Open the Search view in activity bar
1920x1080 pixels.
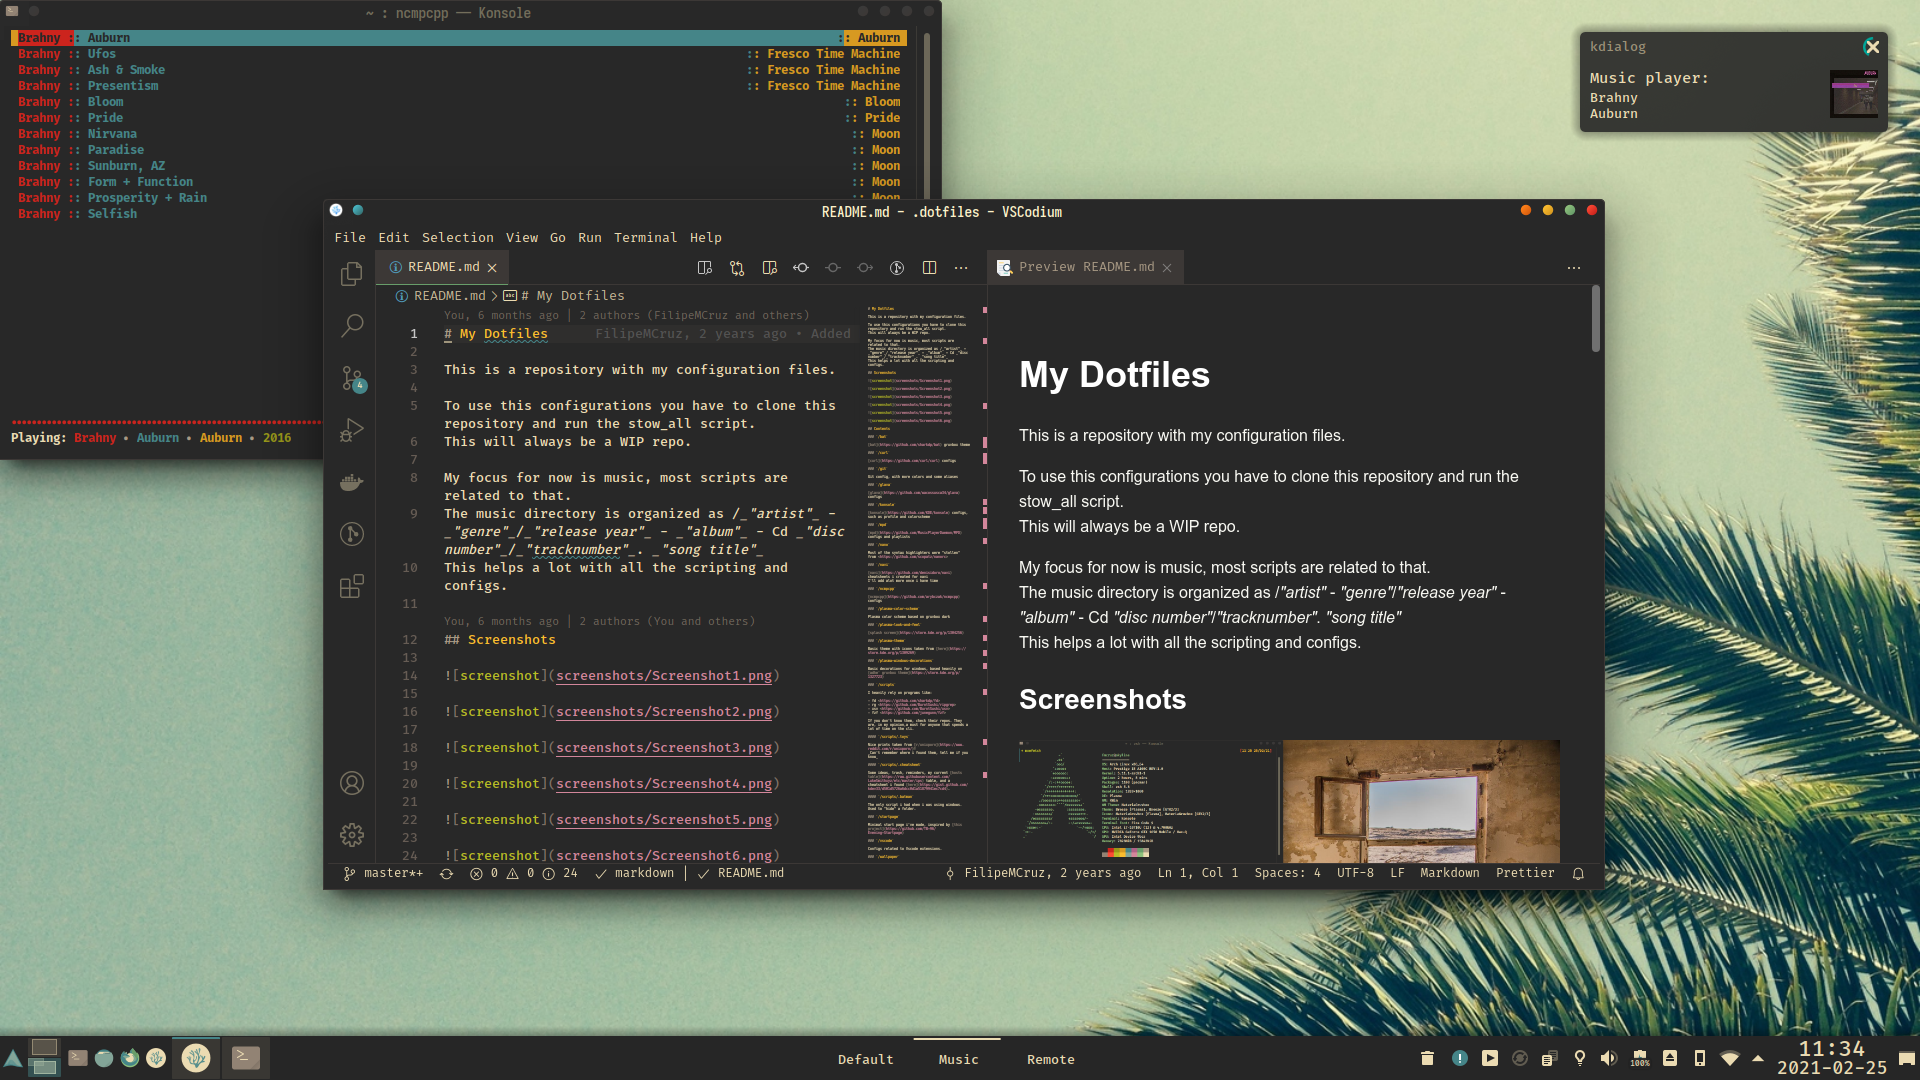click(x=351, y=326)
